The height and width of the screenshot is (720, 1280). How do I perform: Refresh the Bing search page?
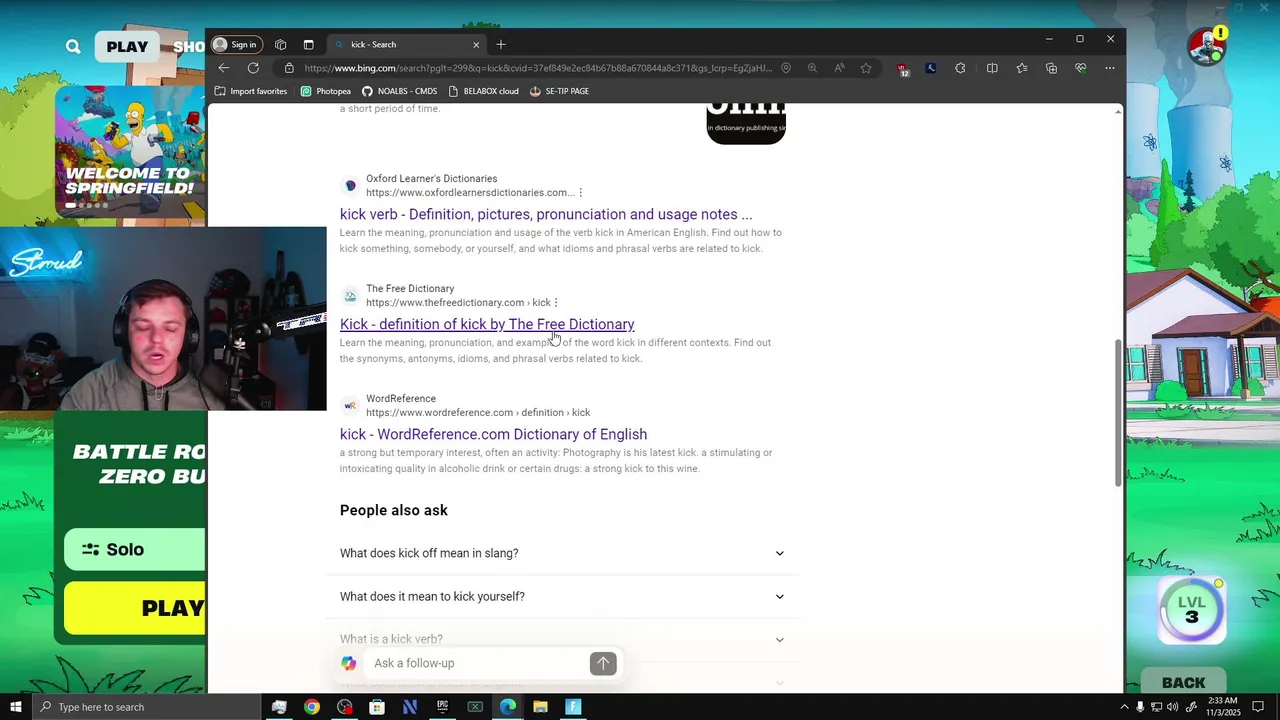(253, 68)
